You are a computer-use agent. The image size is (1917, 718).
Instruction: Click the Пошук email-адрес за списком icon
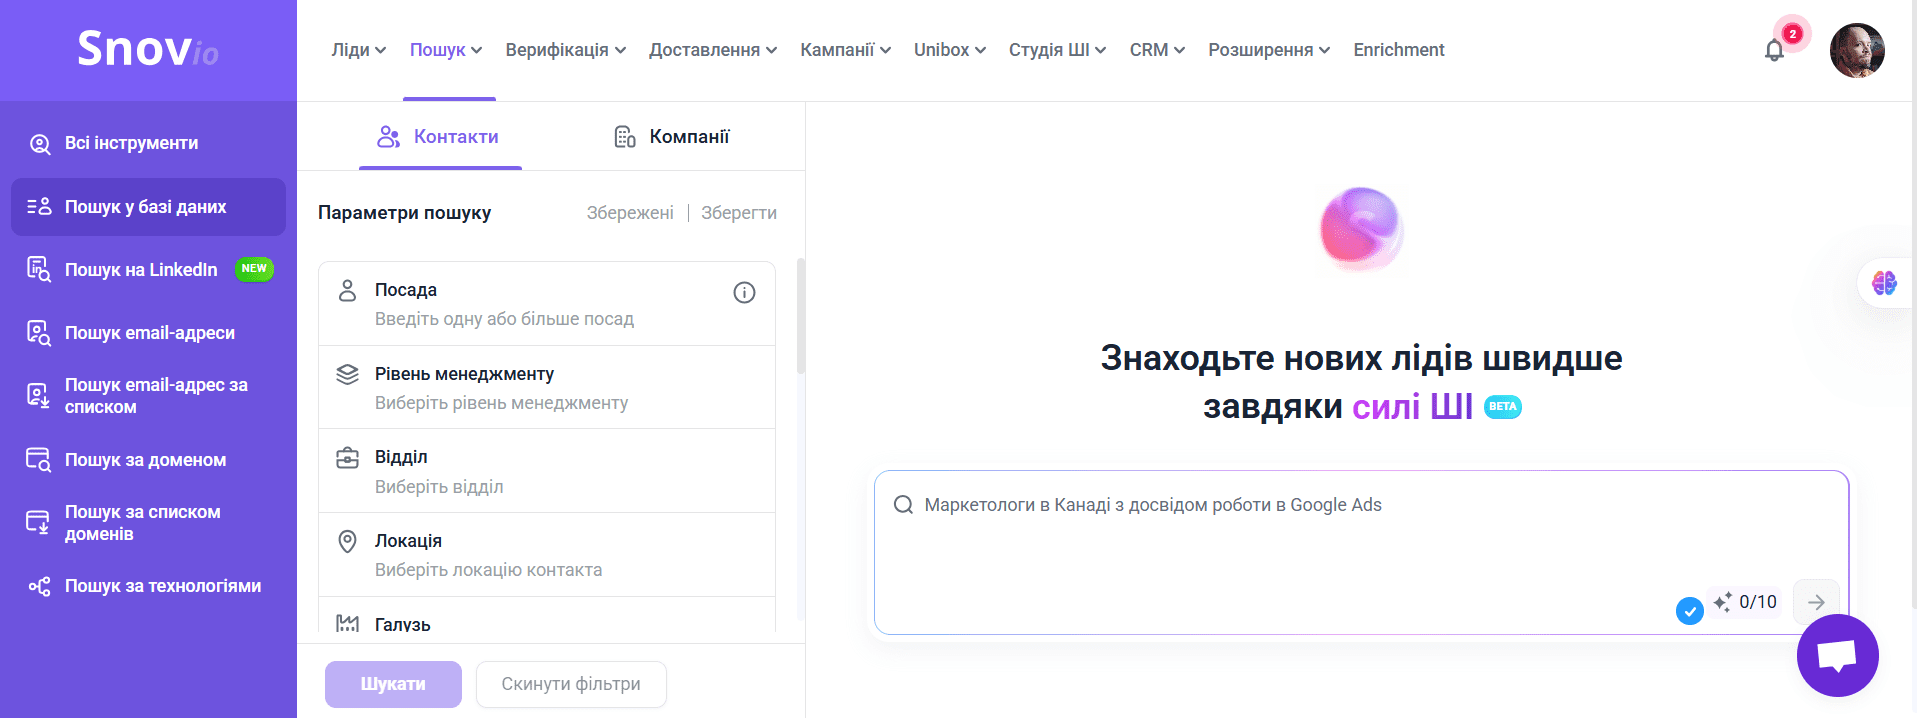[39, 396]
